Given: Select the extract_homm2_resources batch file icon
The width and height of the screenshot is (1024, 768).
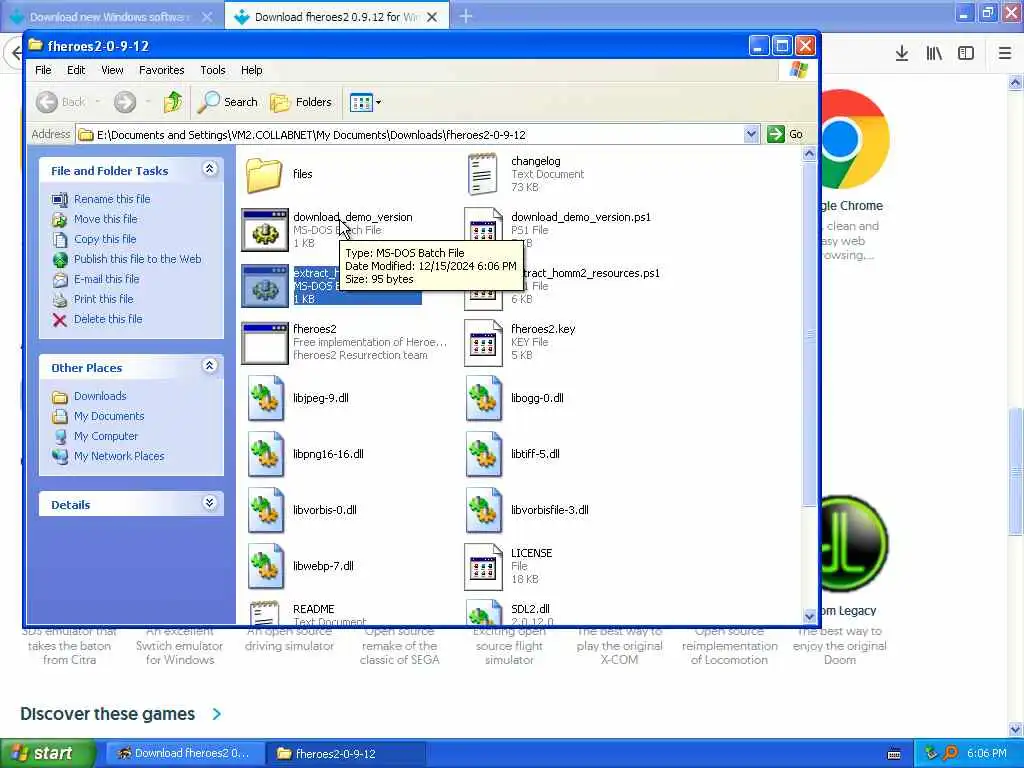Looking at the screenshot, I should 264,287.
